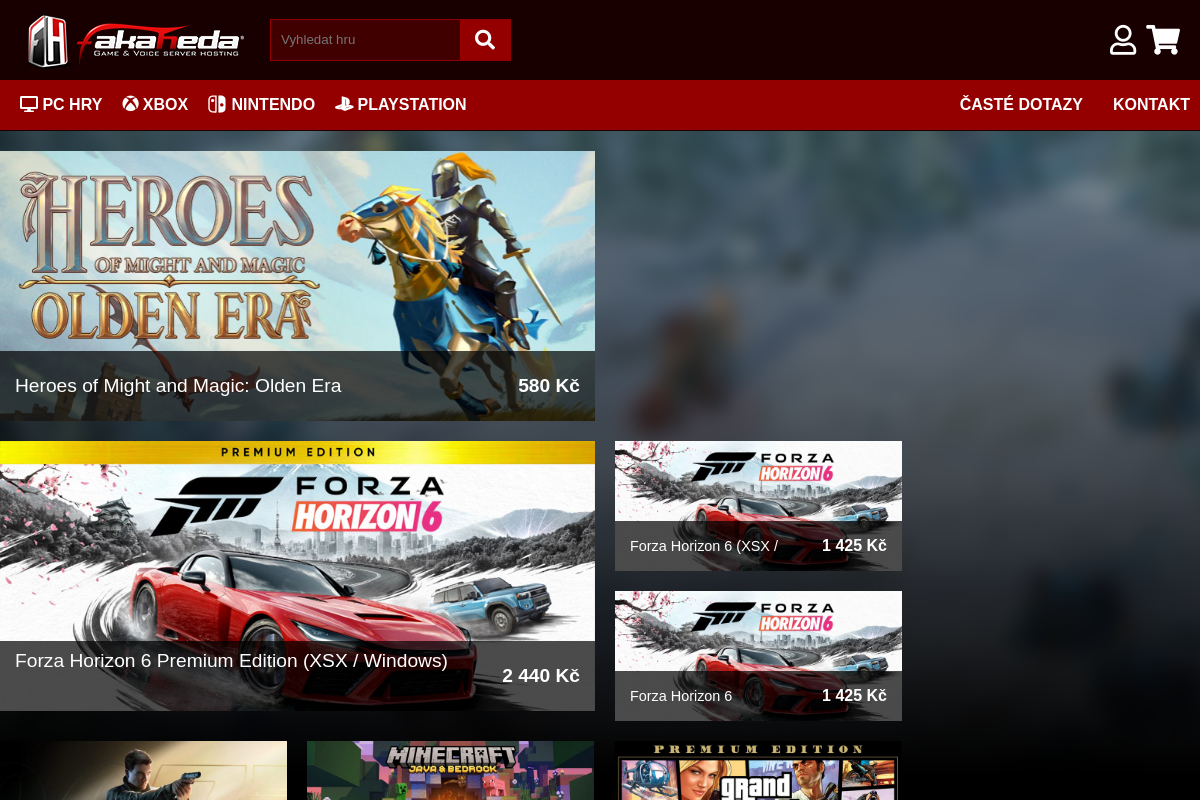Open Heroes of Might and Magic banner
This screenshot has height=800, width=1200.
[297, 286]
